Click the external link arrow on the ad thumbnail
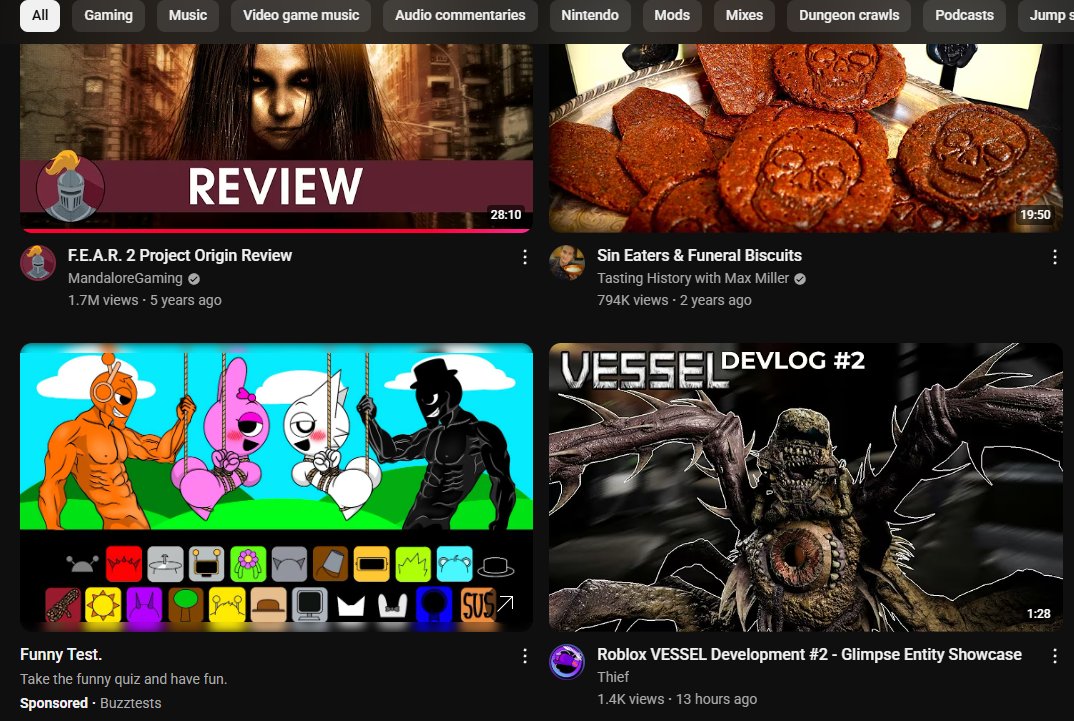 pyautogui.click(x=506, y=604)
